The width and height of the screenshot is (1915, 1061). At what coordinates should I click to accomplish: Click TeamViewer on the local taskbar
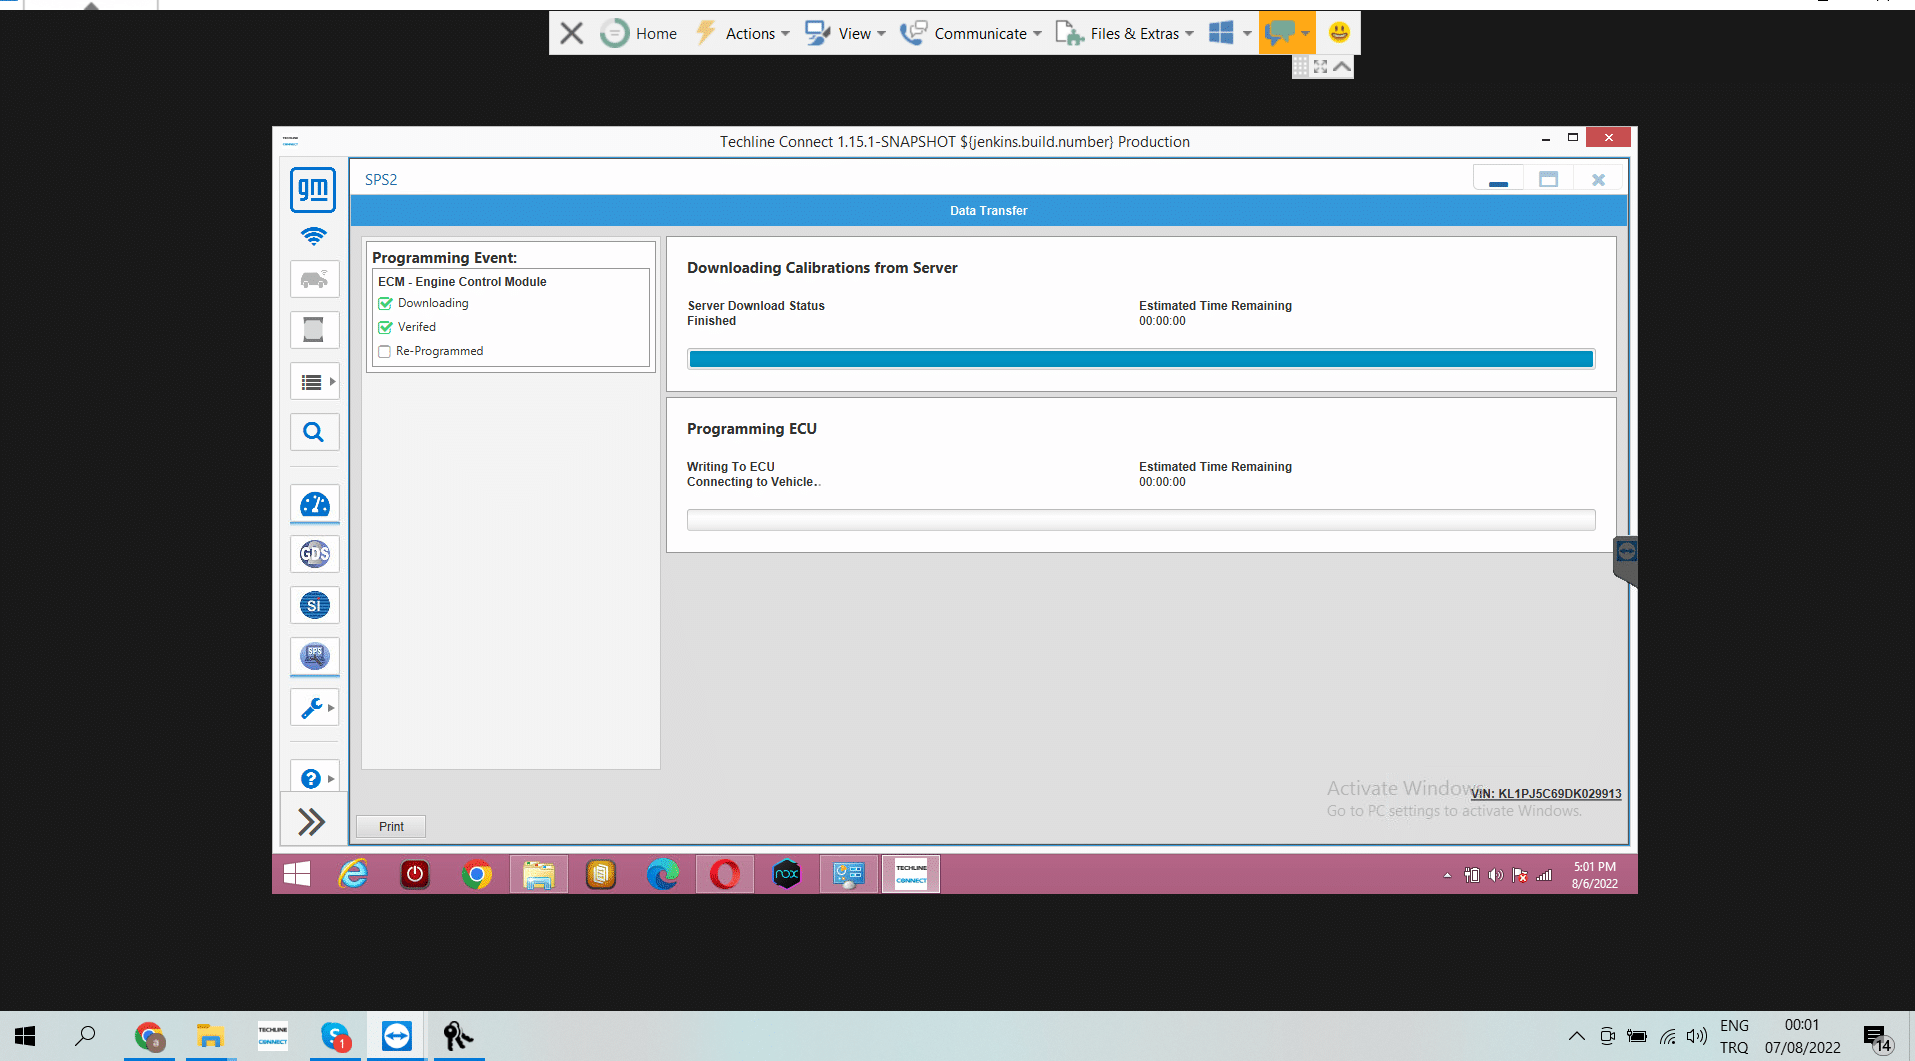[x=397, y=1037]
